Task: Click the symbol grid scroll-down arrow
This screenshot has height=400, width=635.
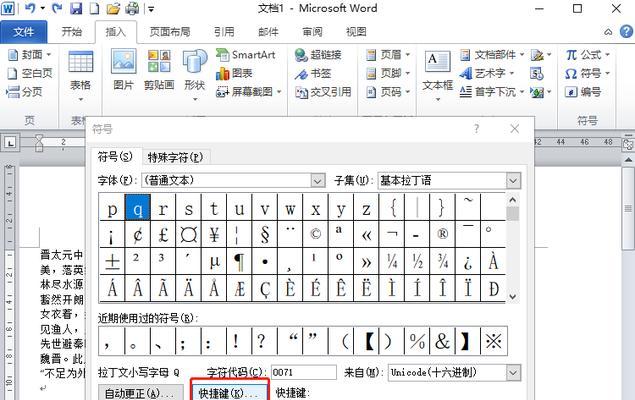Action: 513,296
